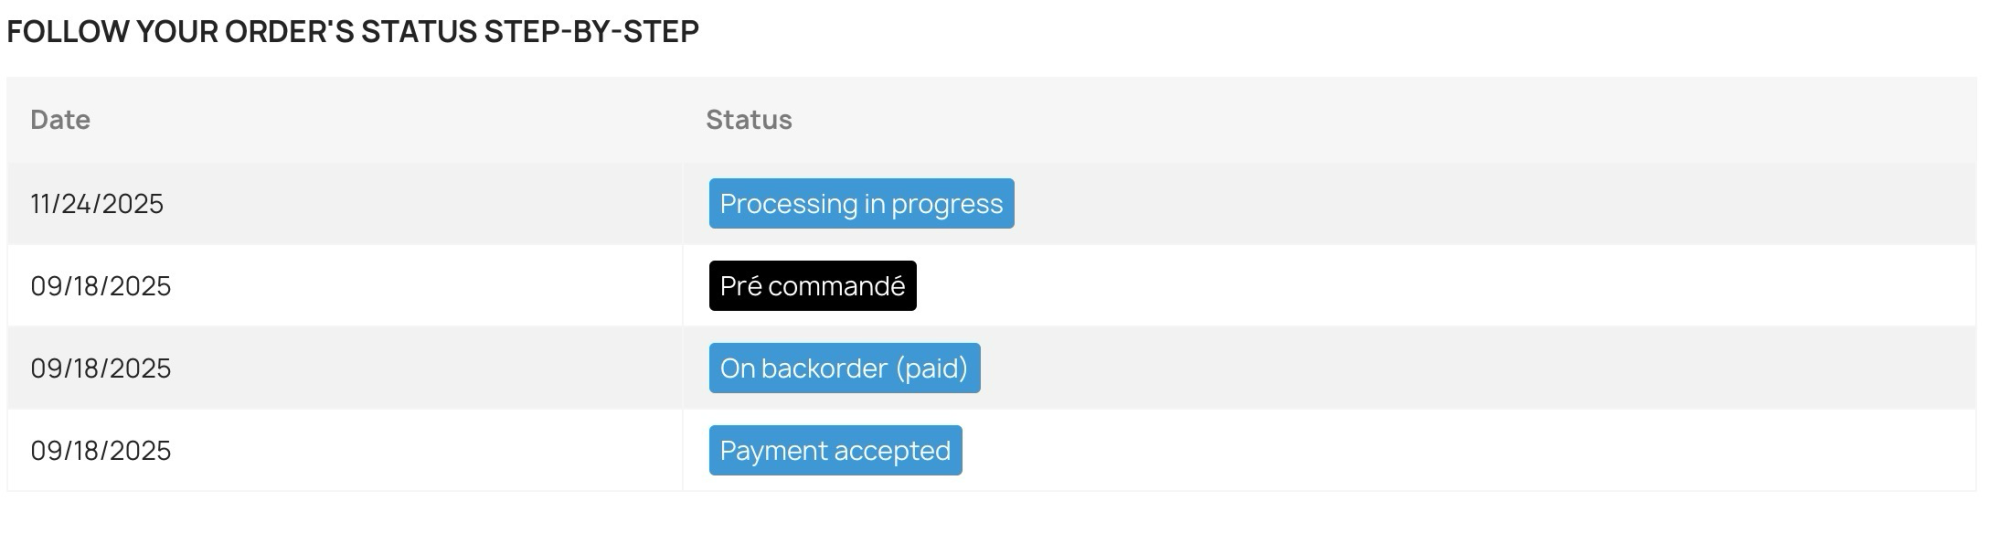Viewport: 2000px width, 534px height.
Task: Click the word STEP-BY-STEP in the heading
Action: point(591,31)
